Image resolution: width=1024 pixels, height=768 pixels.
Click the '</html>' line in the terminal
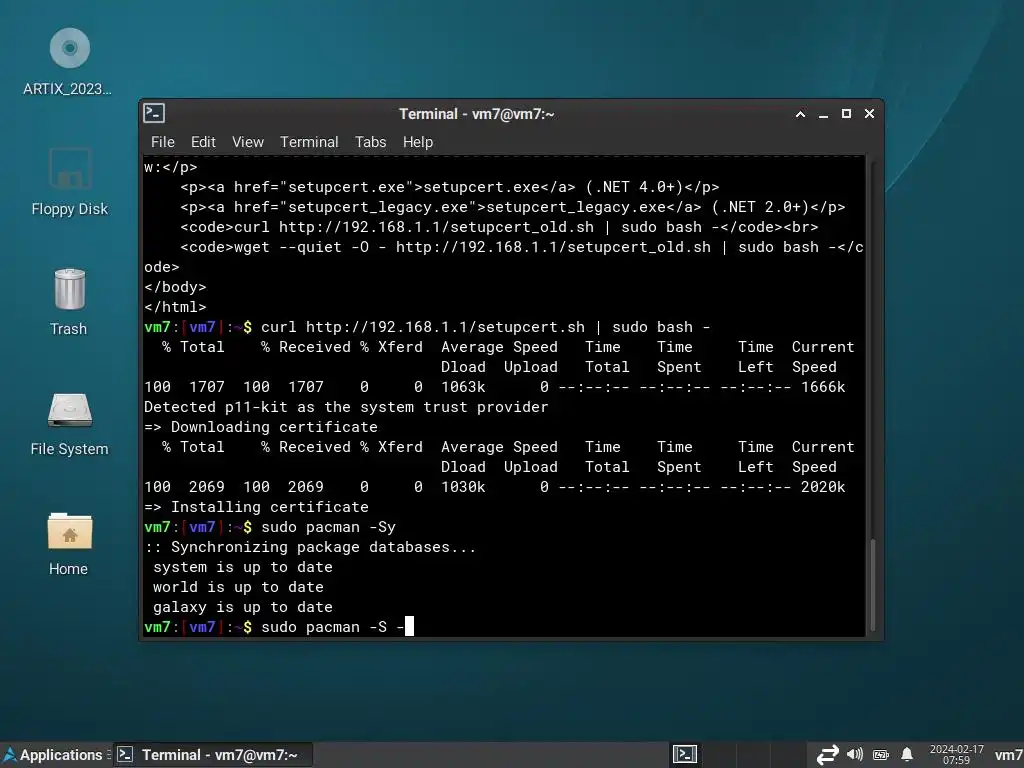pyautogui.click(x=175, y=307)
